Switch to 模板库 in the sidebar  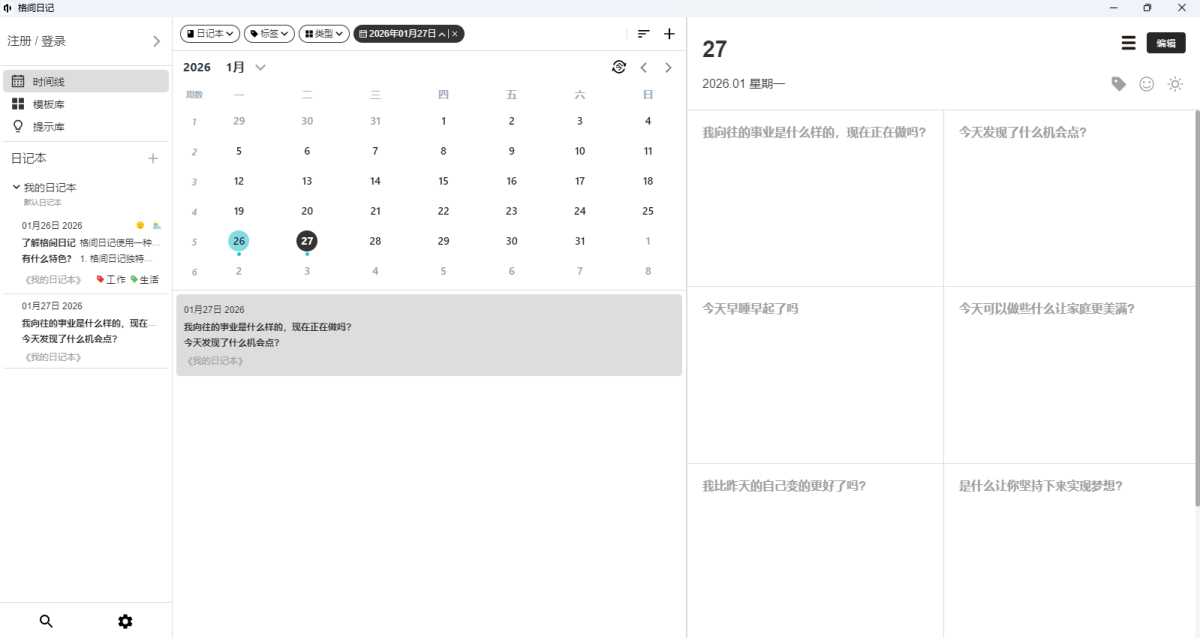(48, 104)
